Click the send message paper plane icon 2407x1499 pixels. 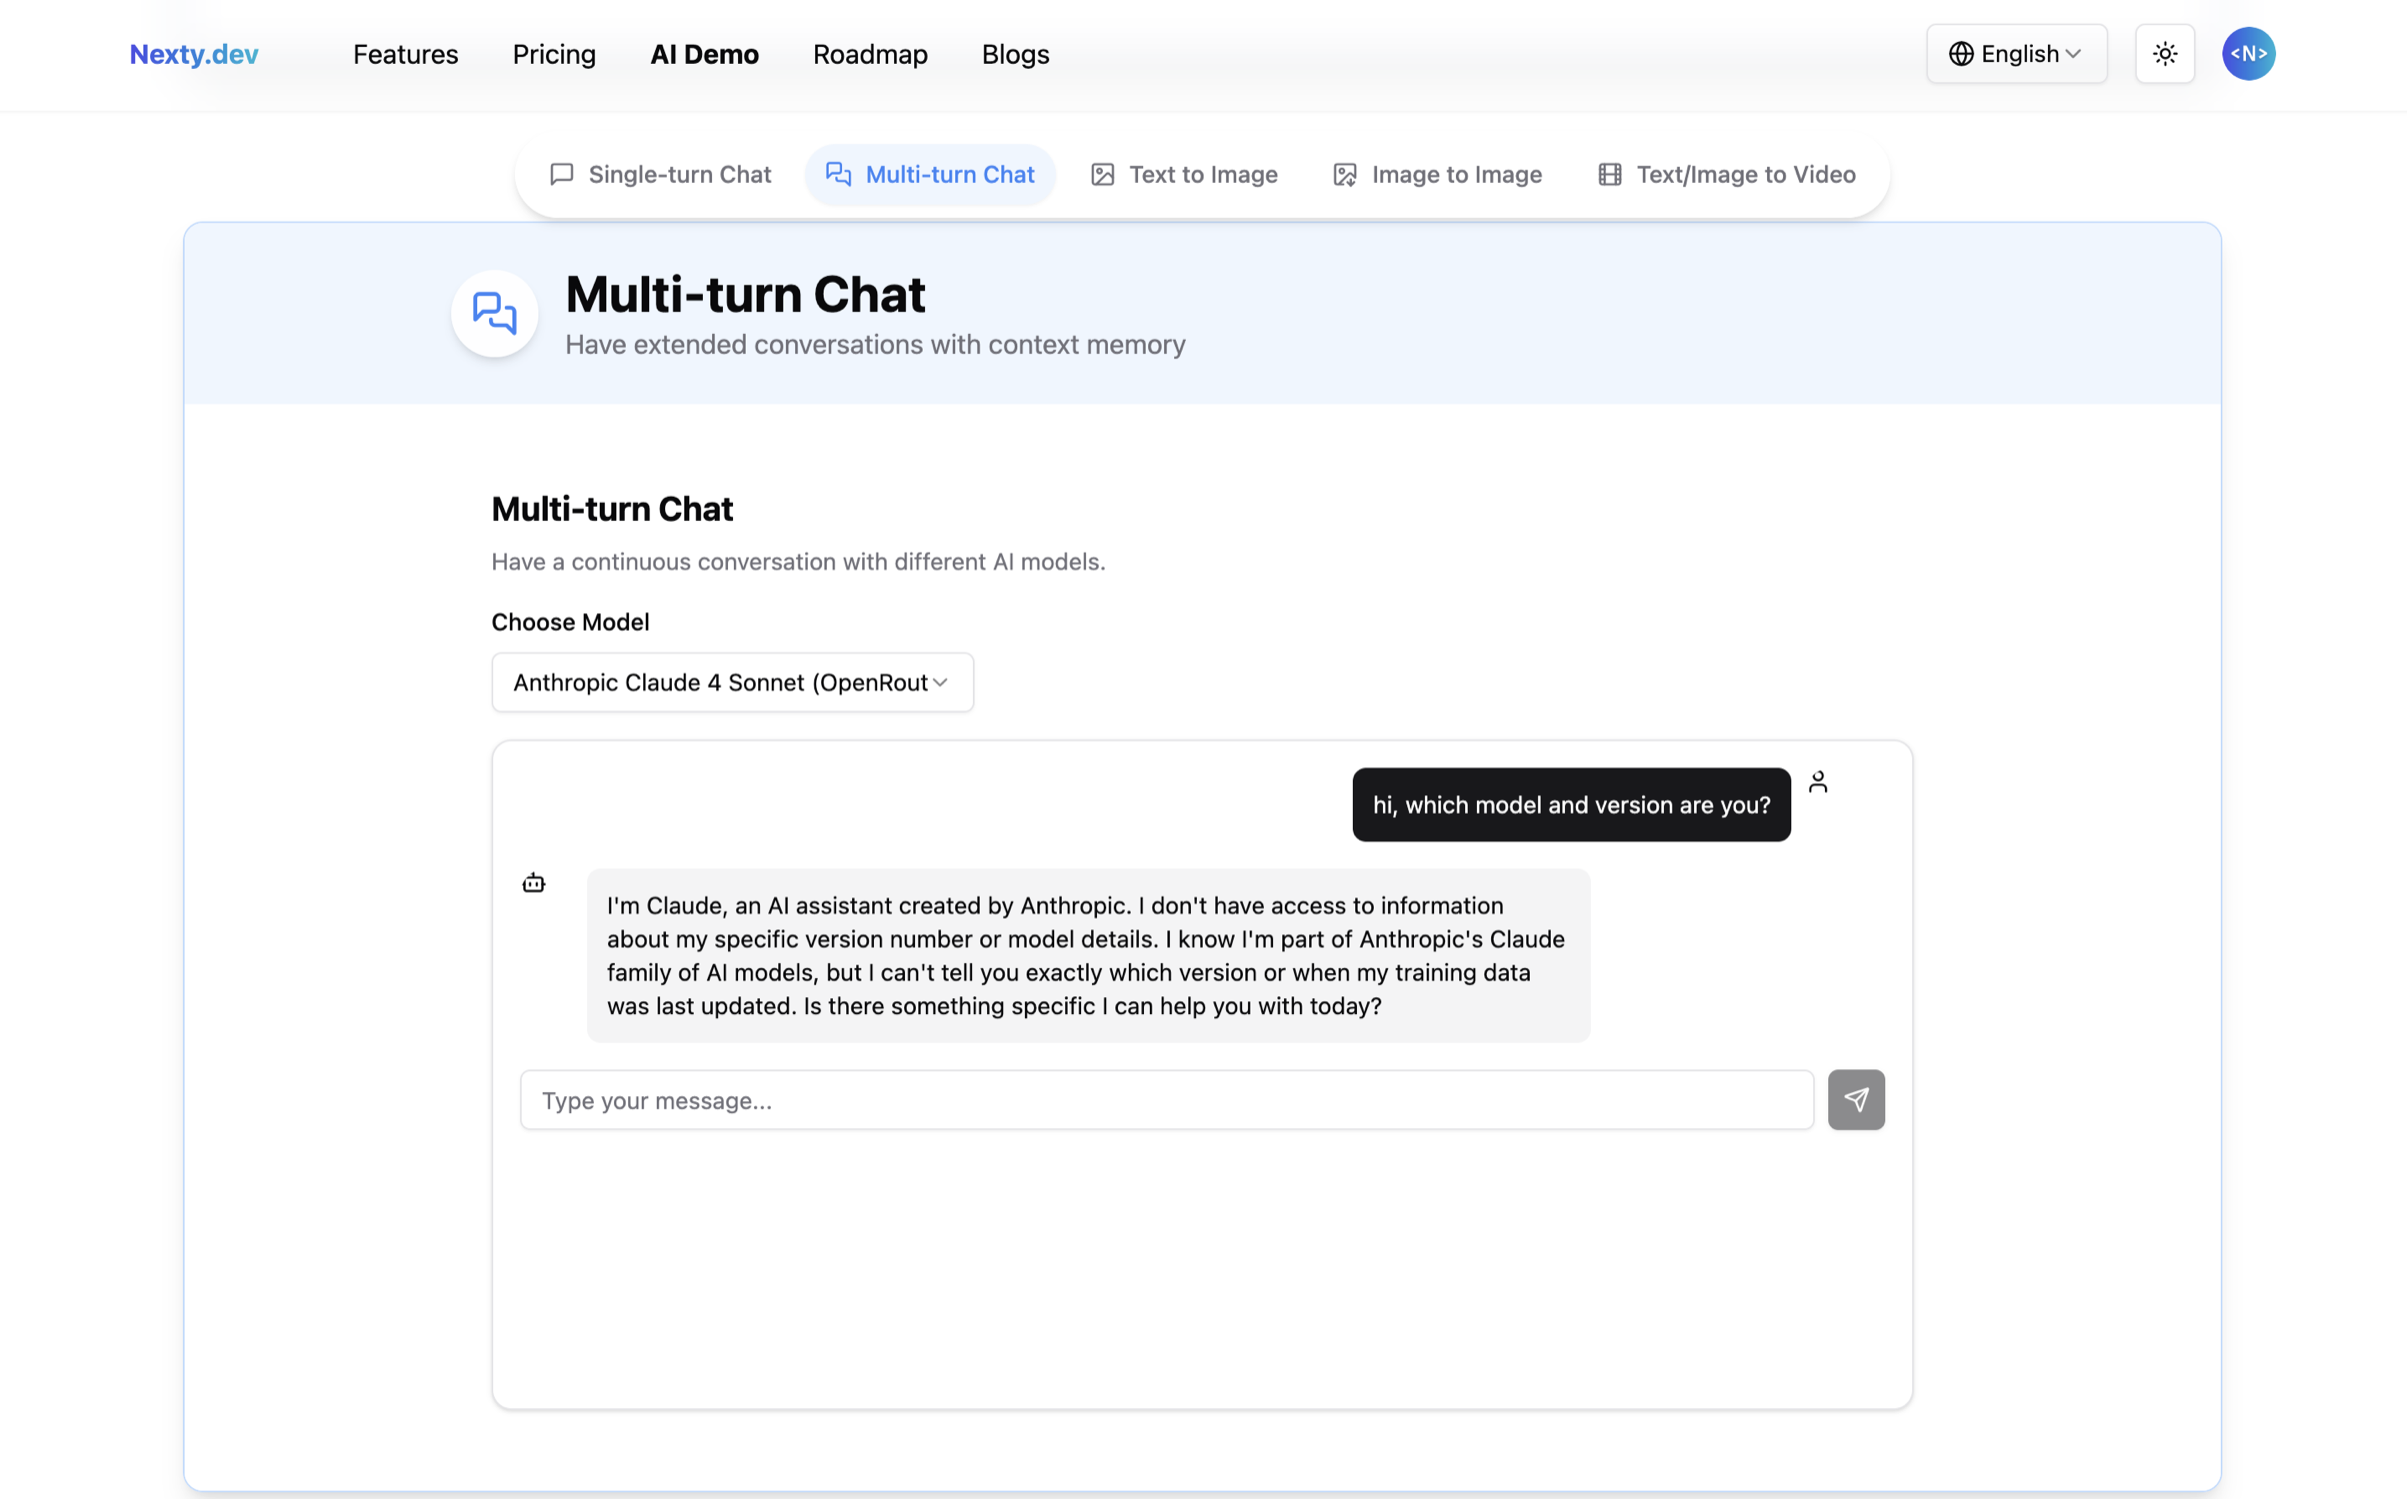(x=1855, y=1099)
